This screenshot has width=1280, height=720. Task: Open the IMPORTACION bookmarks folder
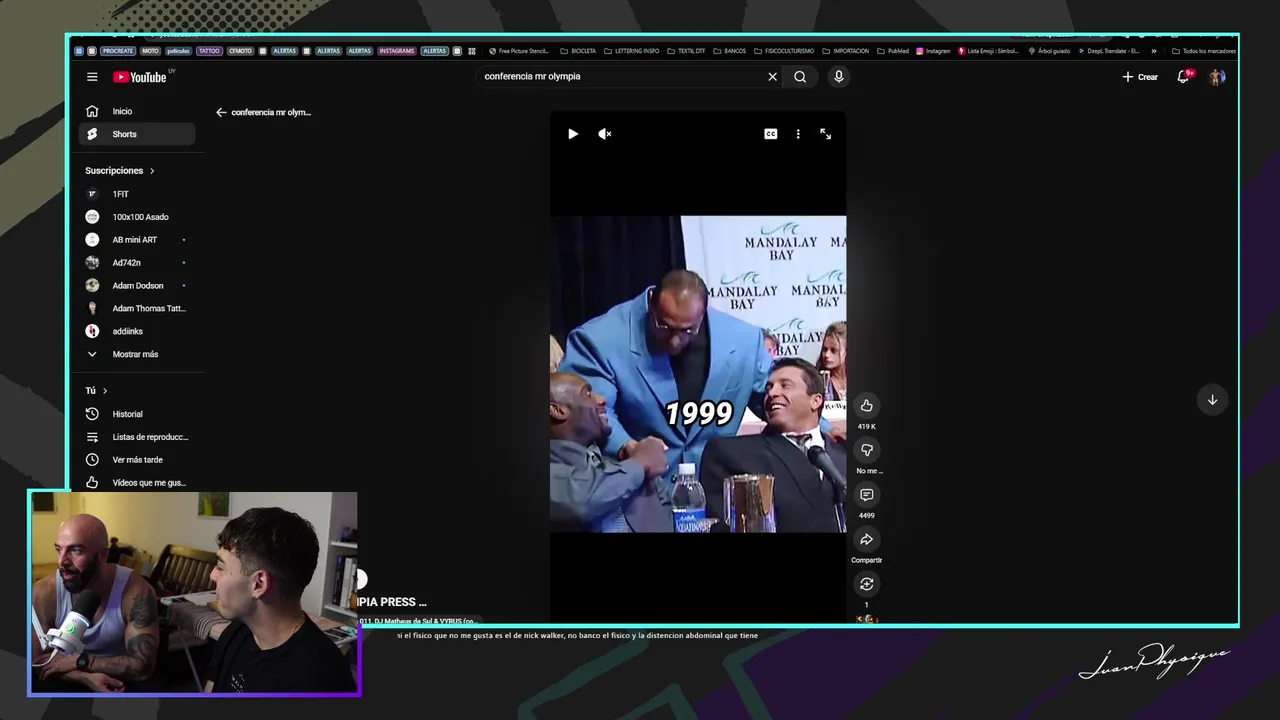click(x=846, y=51)
